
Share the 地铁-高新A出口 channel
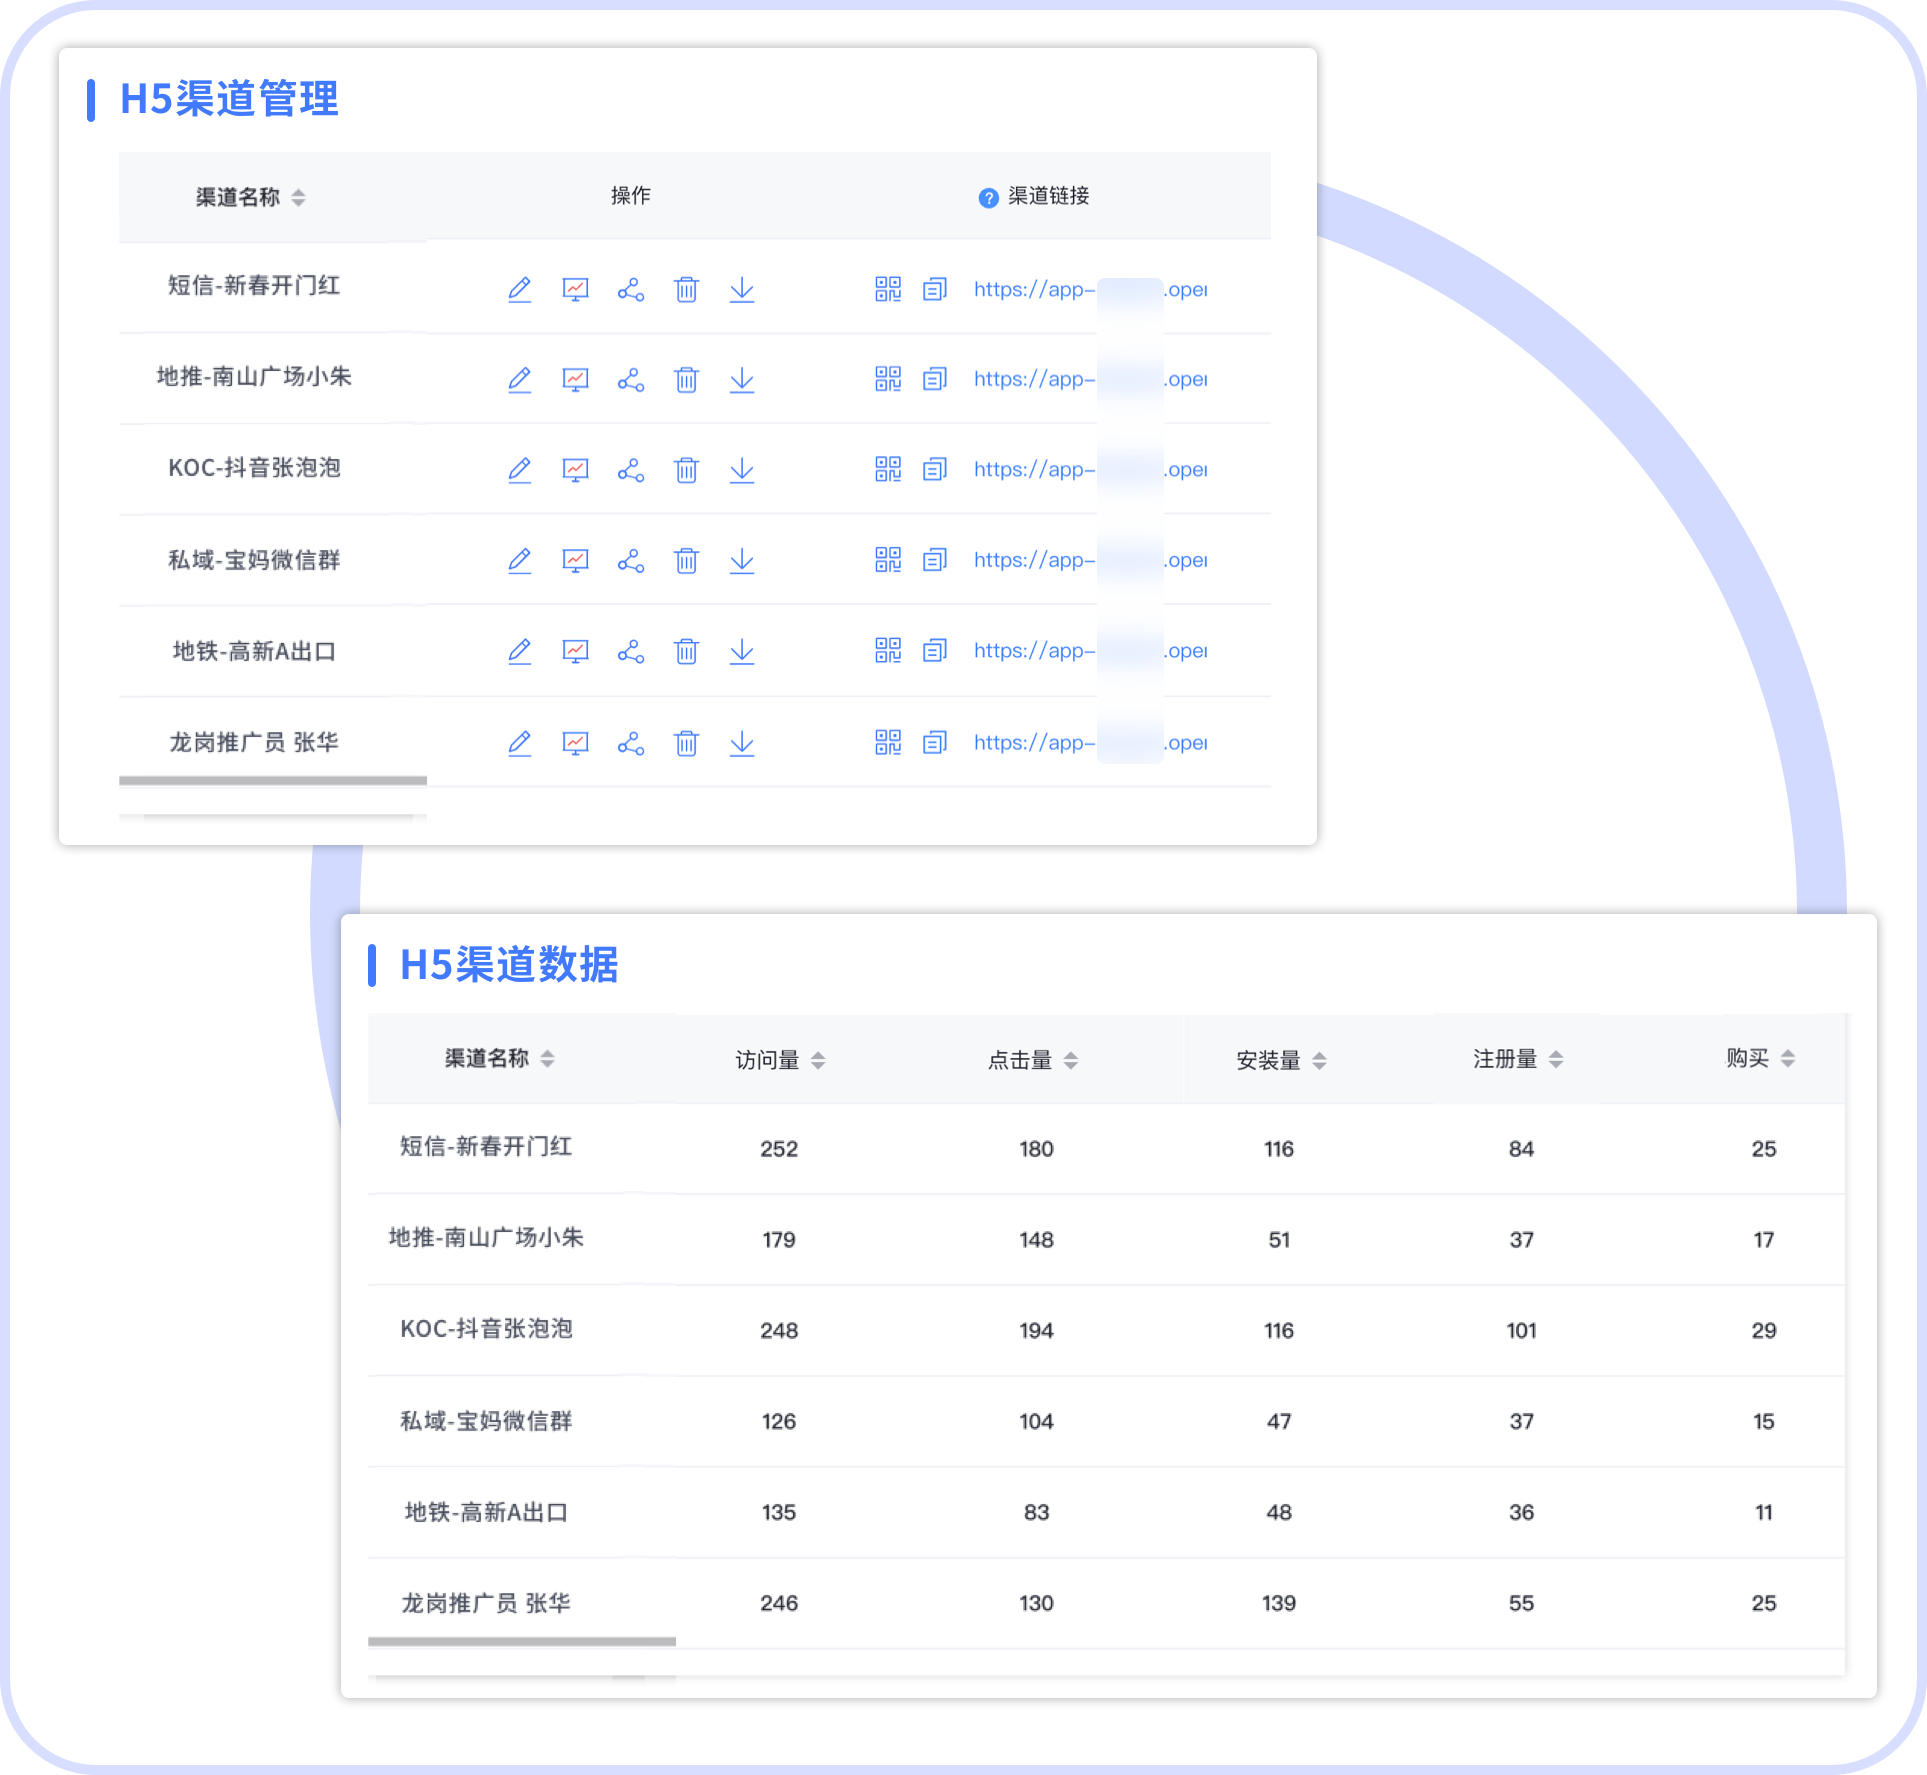click(x=631, y=652)
